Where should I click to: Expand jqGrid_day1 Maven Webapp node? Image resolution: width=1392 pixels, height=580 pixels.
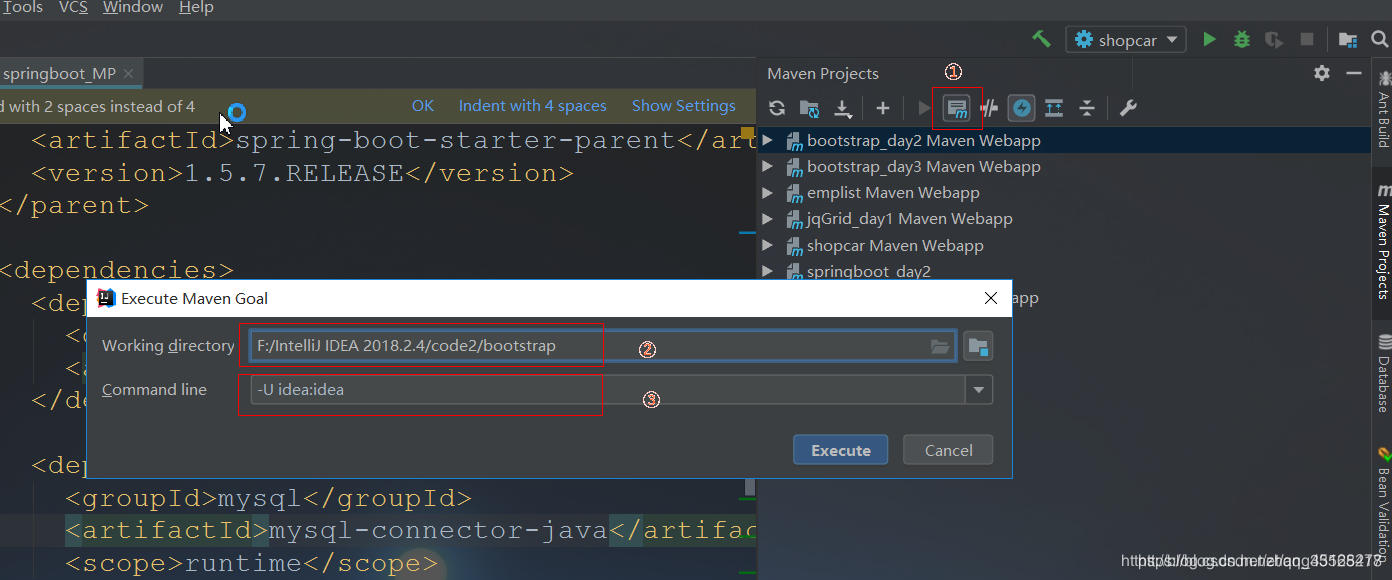click(x=768, y=218)
